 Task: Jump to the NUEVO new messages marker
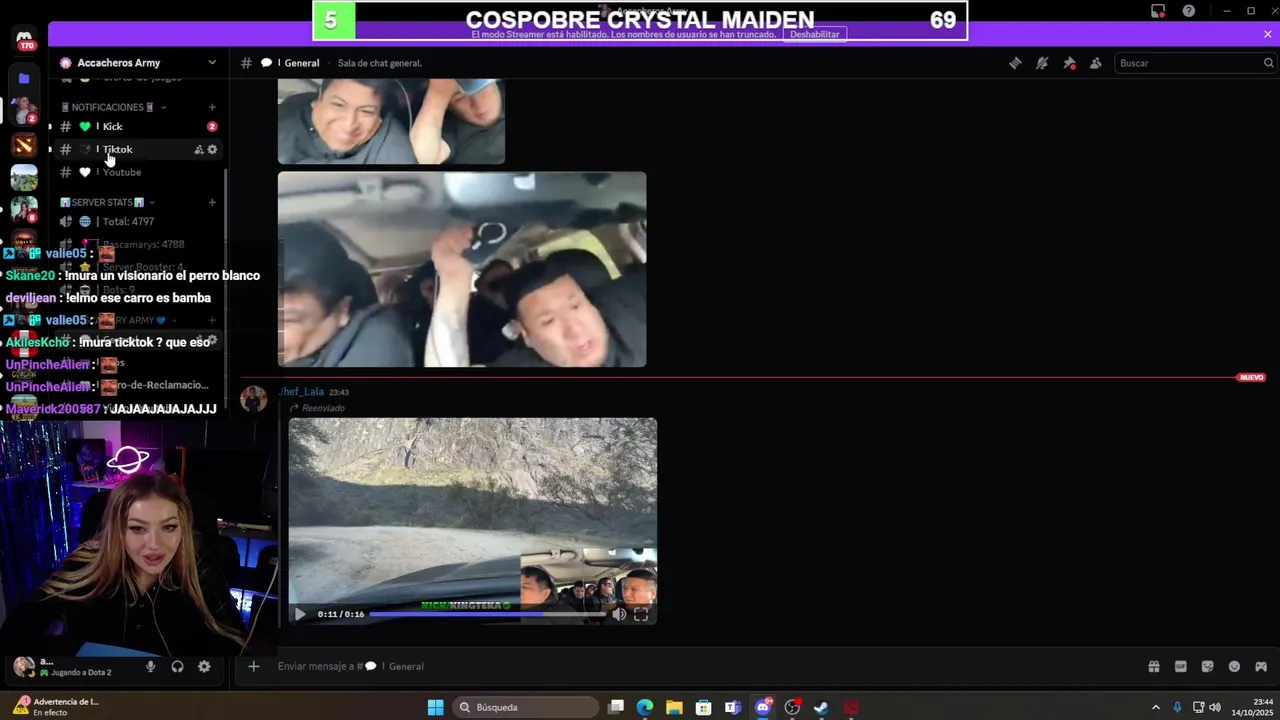[x=1252, y=377]
